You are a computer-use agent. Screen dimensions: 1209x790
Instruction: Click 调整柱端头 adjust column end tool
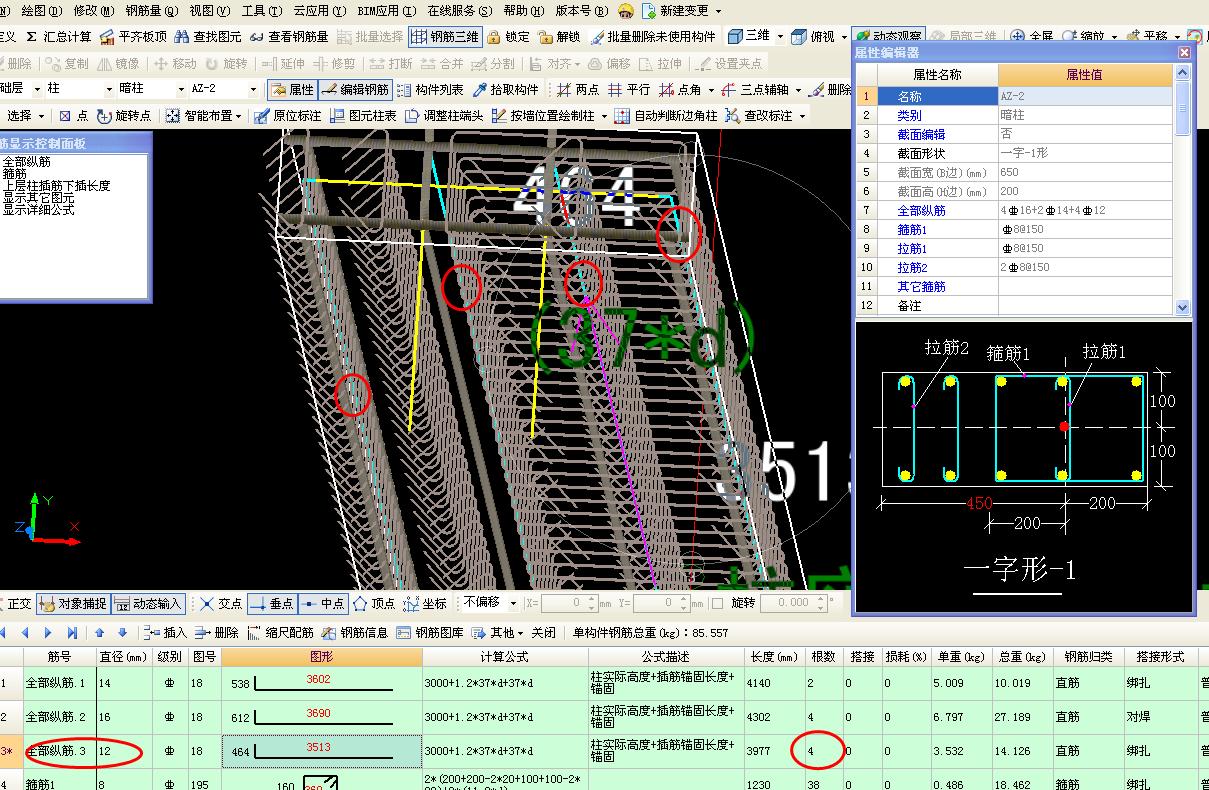(444, 116)
